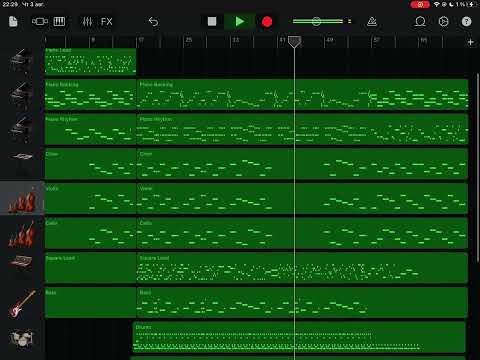The image size is (480, 360).
Task: Click the vertical scrollbar at right edge
Action: 478,167
